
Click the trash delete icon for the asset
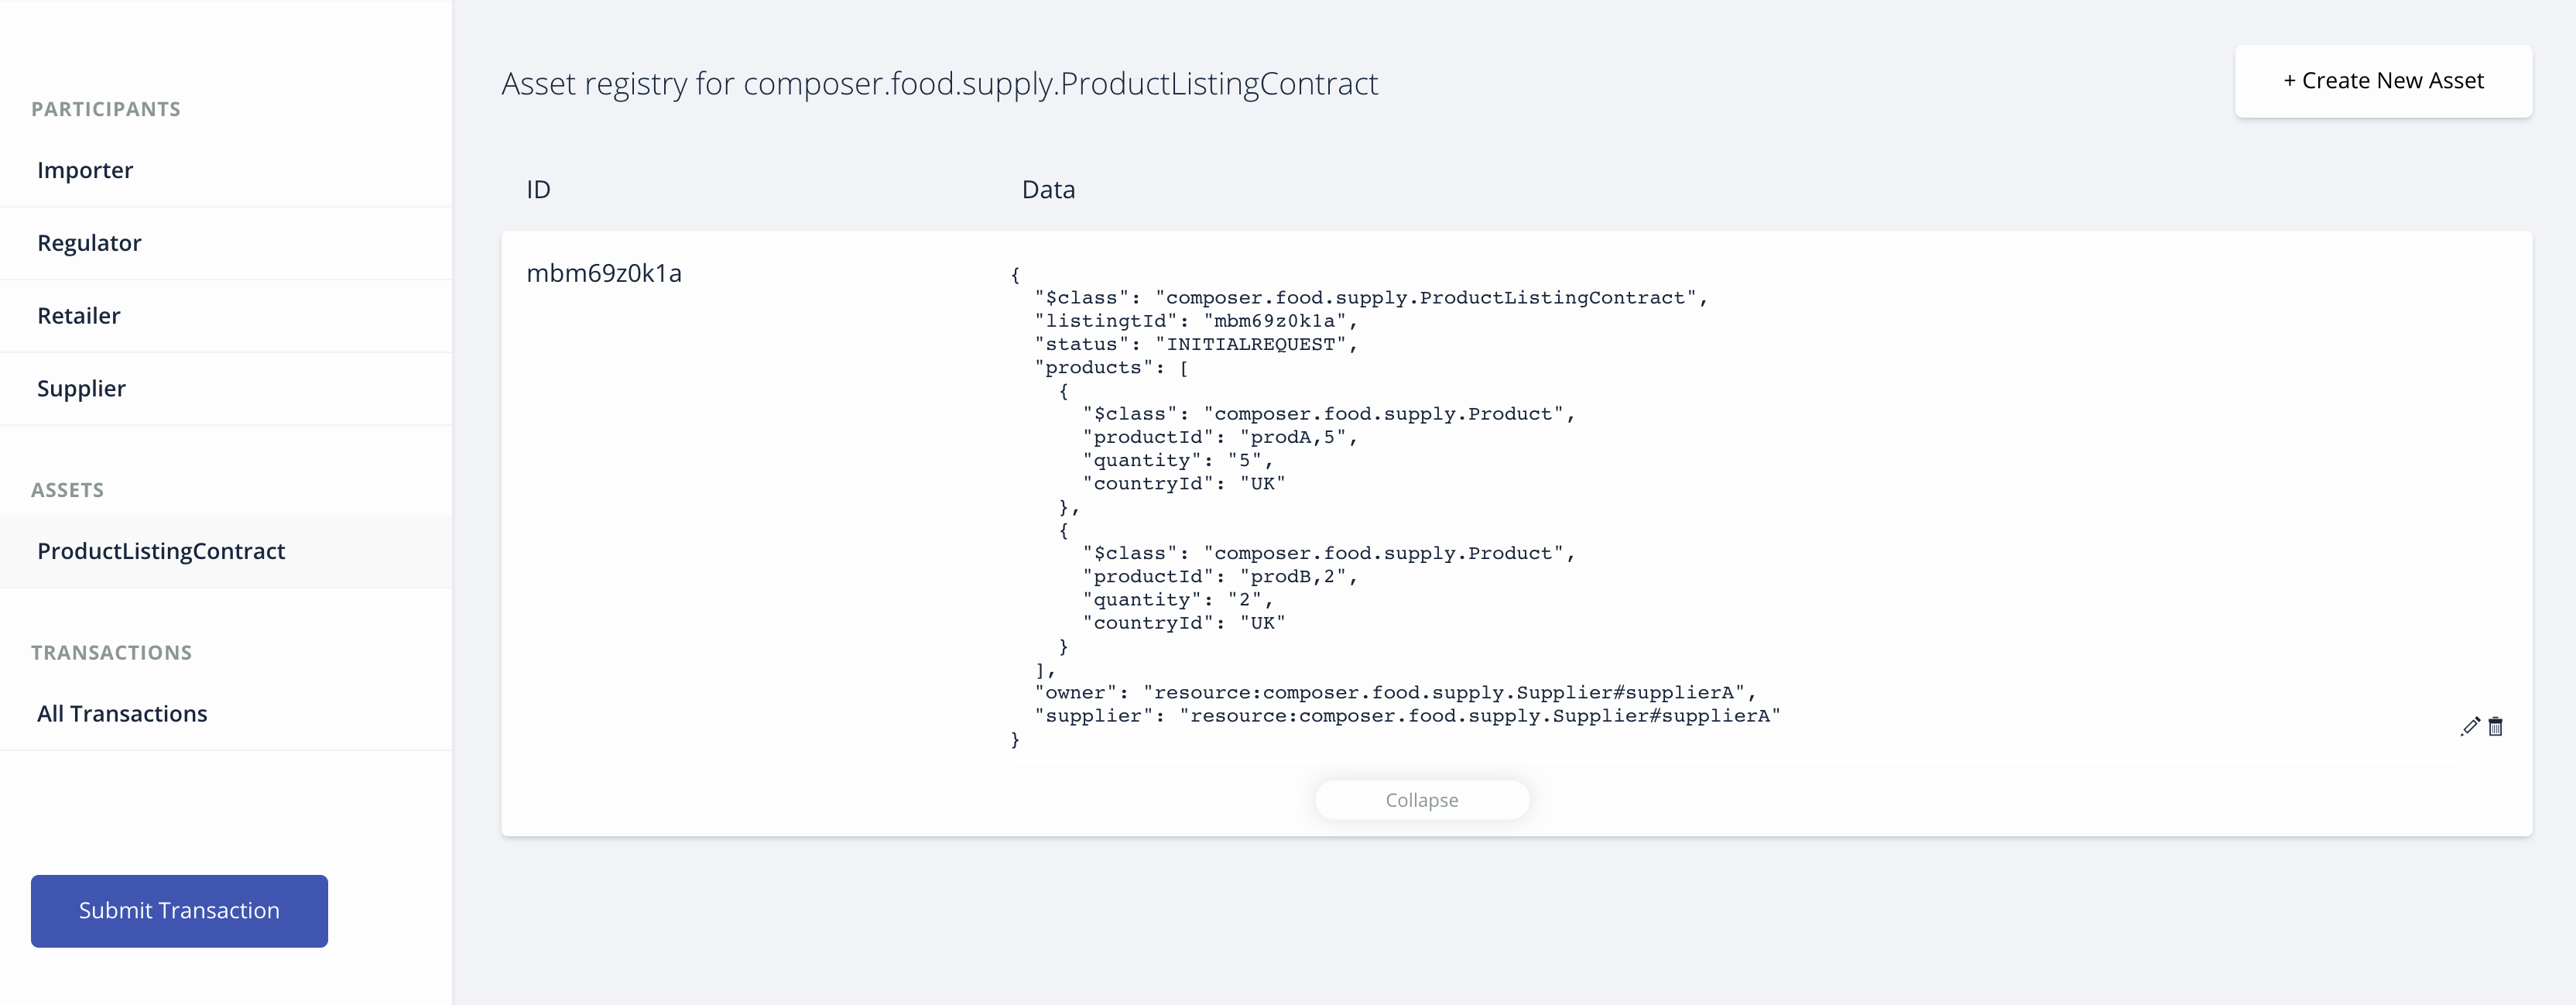coord(2495,726)
